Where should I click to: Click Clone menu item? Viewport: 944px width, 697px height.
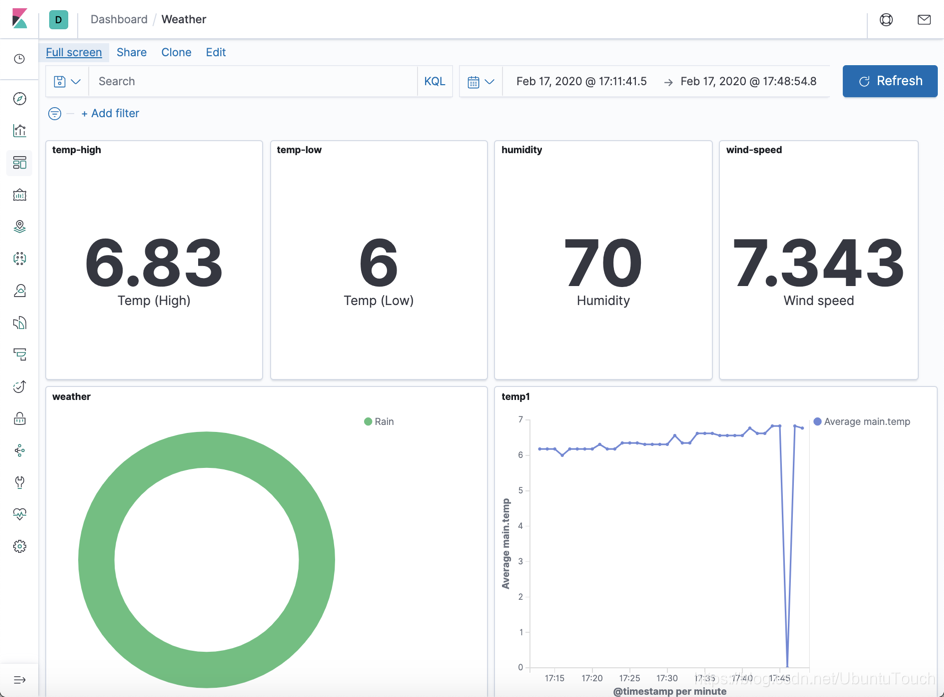tap(176, 52)
